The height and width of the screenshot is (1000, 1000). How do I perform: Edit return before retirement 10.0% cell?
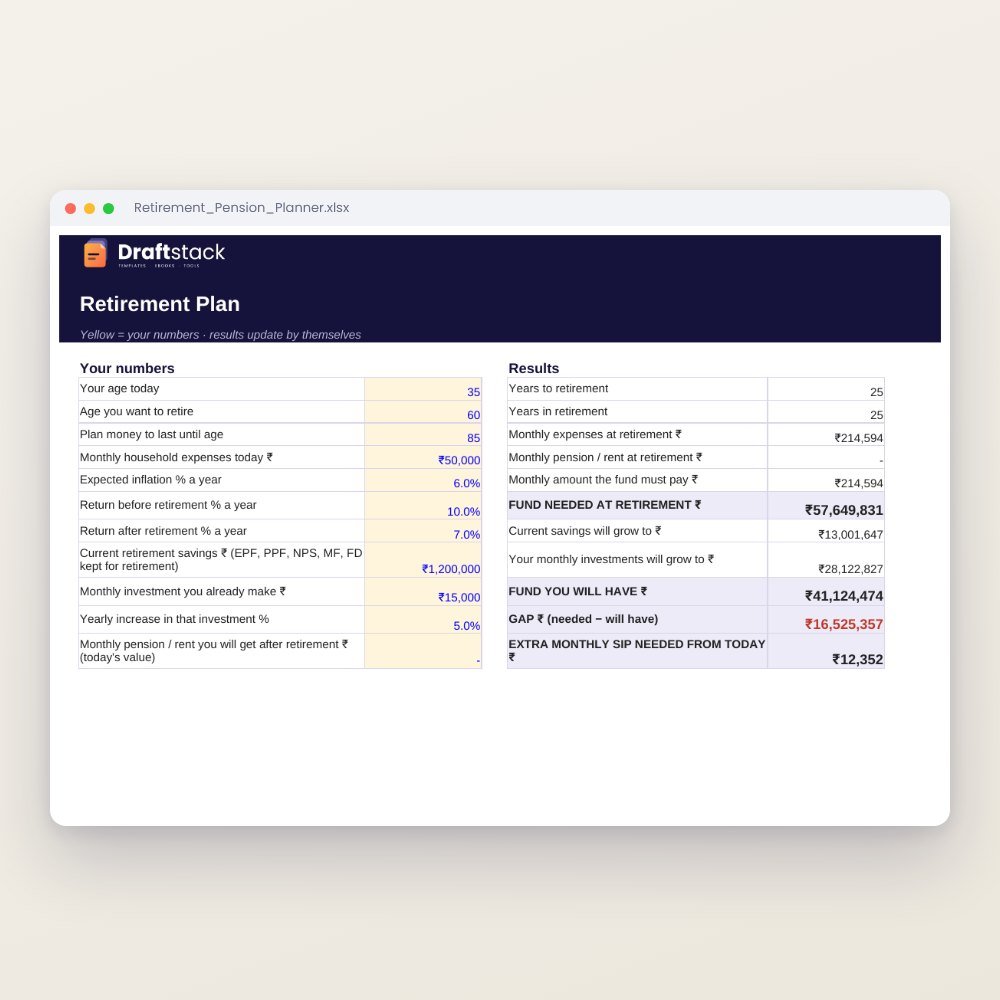click(x=423, y=506)
